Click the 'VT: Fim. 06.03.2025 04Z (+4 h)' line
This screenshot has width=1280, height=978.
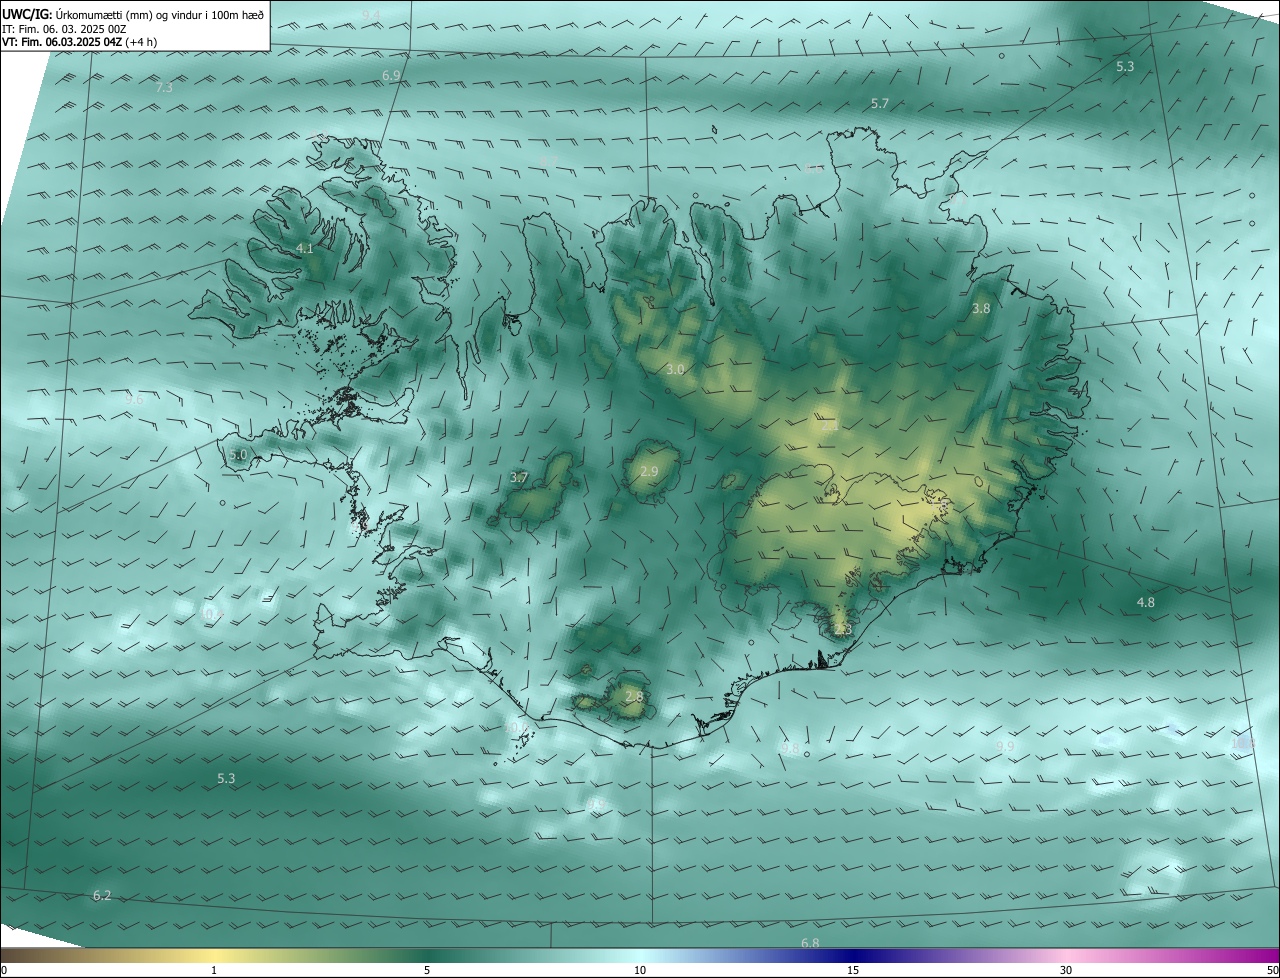pyautogui.click(x=80, y=42)
